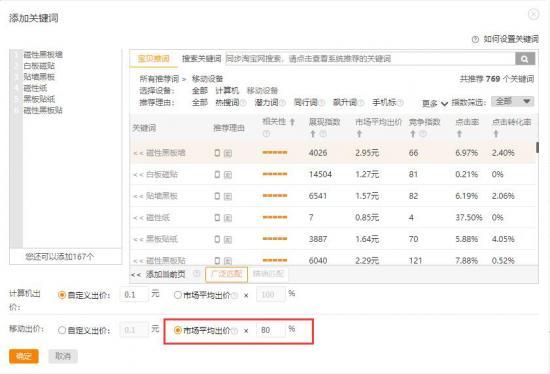Filter 推荐理由 by 飙升词
Image resolution: width=550 pixels, height=374 pixels.
click(344, 102)
